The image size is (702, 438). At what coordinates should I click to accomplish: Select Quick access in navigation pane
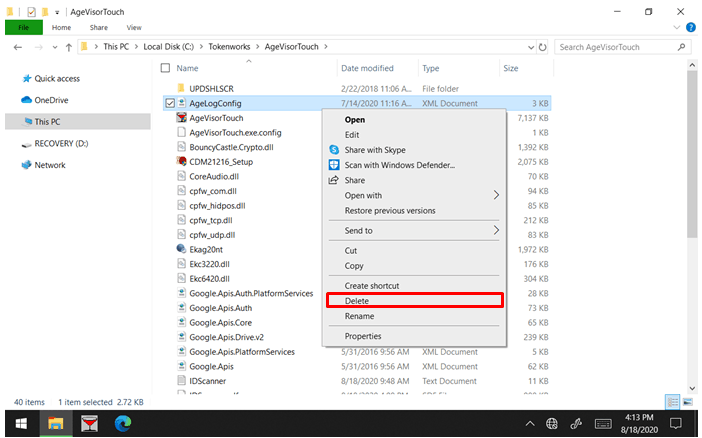(x=57, y=78)
